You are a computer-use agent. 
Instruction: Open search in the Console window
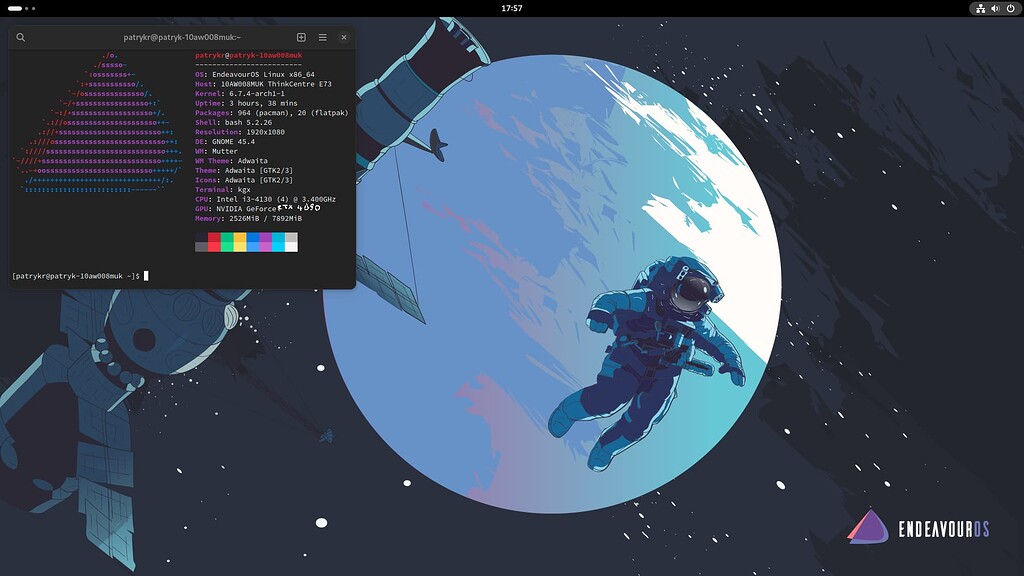[22, 35]
